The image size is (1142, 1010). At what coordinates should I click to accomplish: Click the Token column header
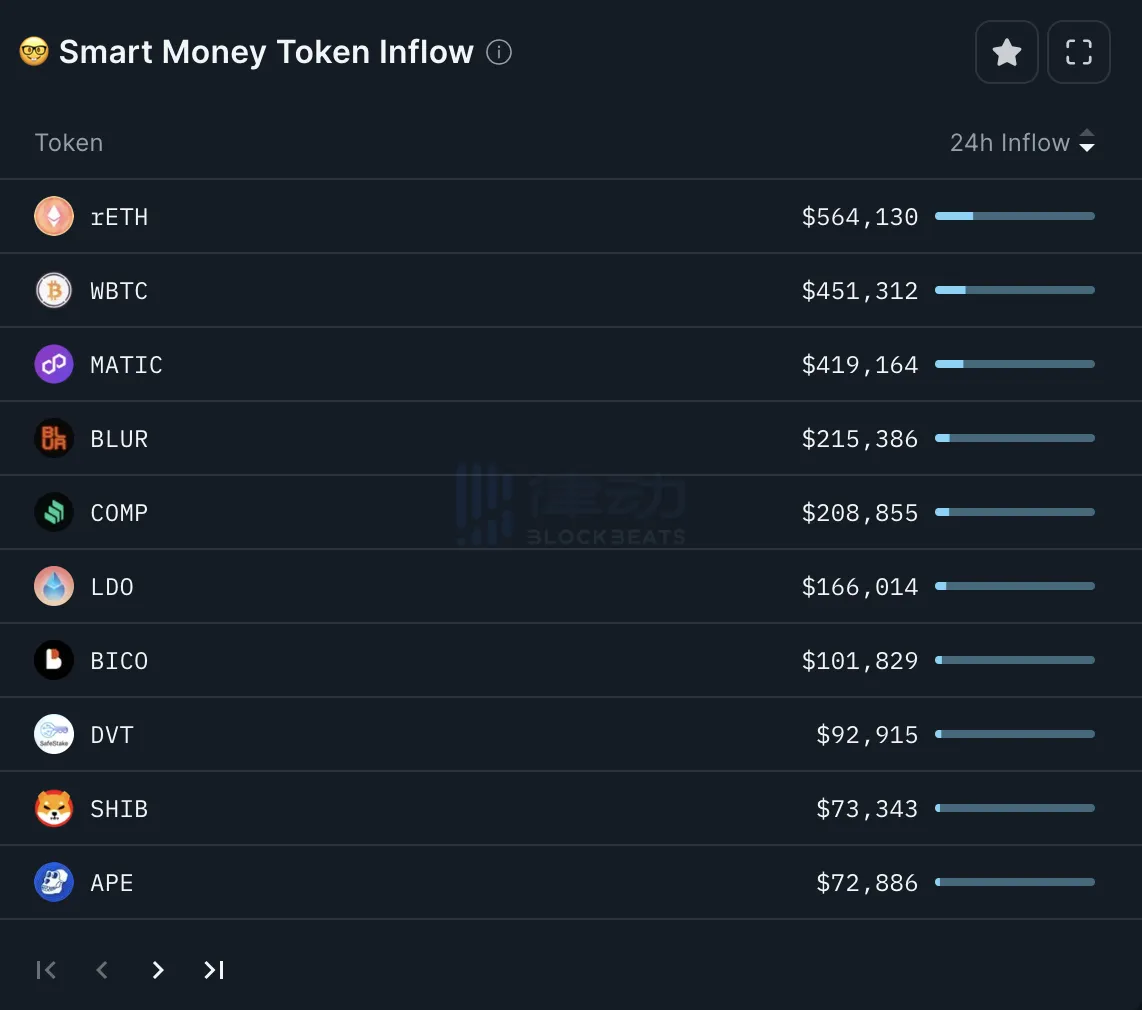69,143
